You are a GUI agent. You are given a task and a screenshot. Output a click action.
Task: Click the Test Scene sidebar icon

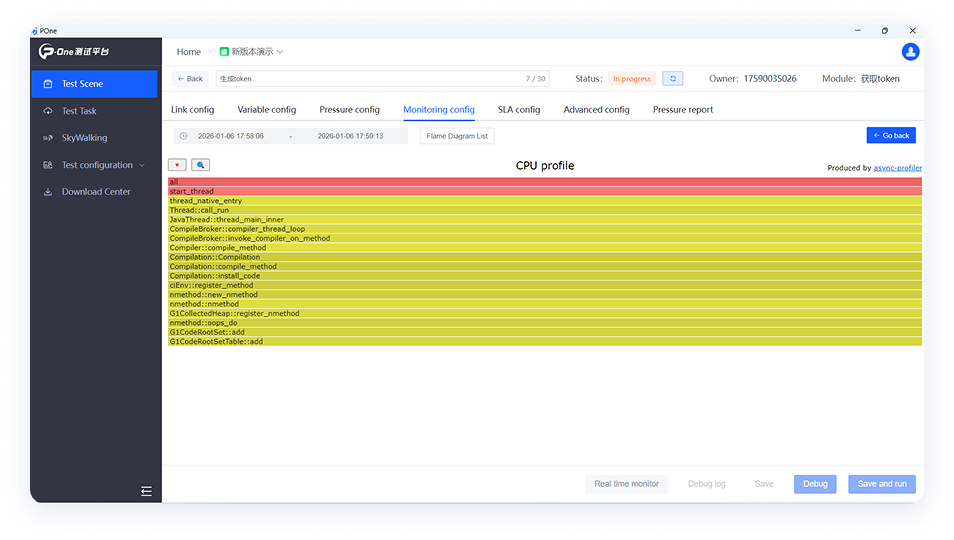48,84
